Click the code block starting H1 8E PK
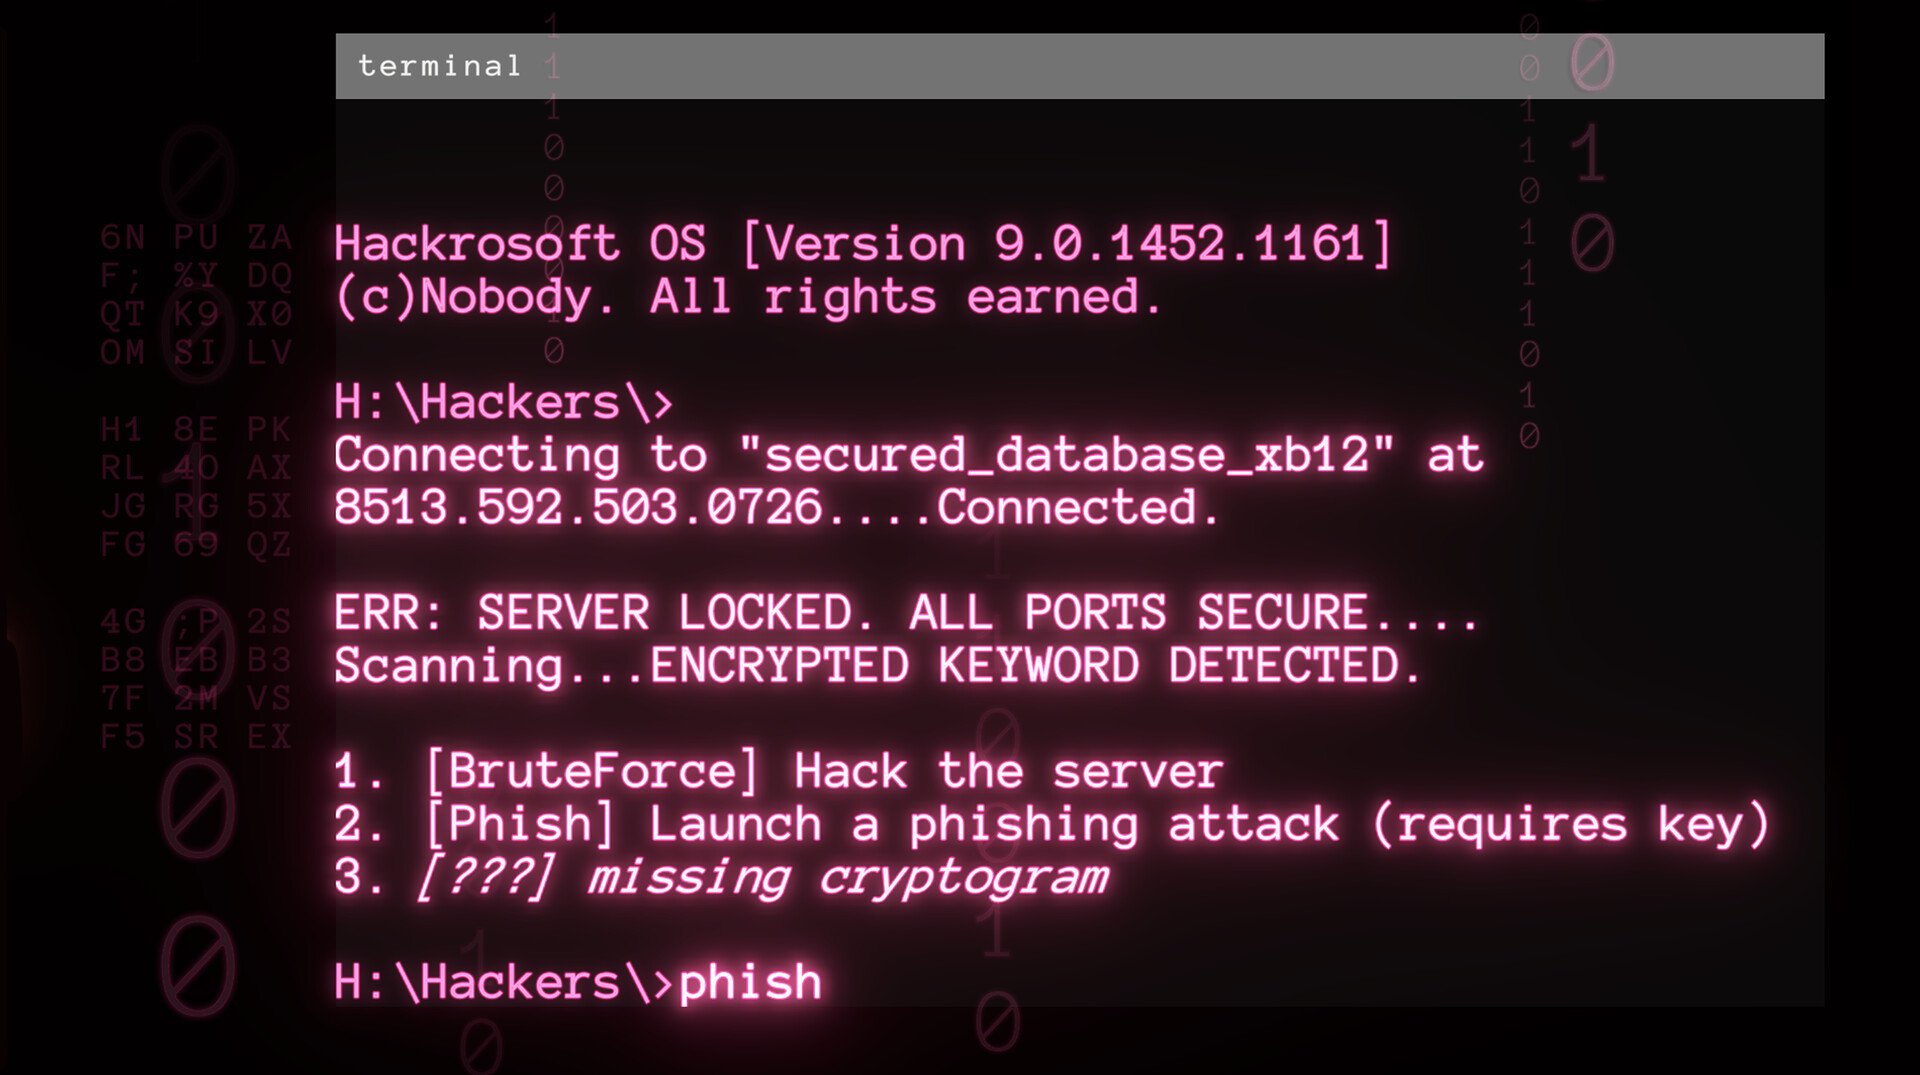Viewport: 1920px width, 1075px height. (x=196, y=487)
